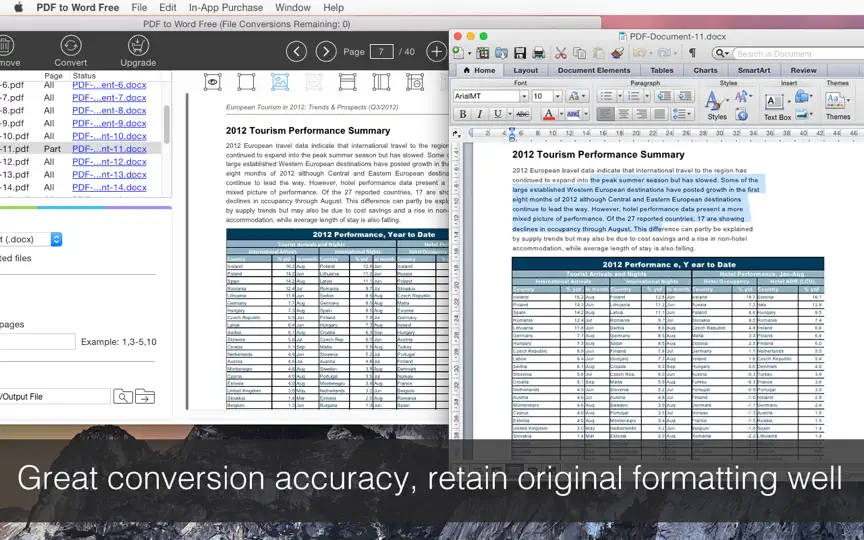Go to next page with right arrow
The width and height of the screenshot is (864, 540).
[x=326, y=52]
